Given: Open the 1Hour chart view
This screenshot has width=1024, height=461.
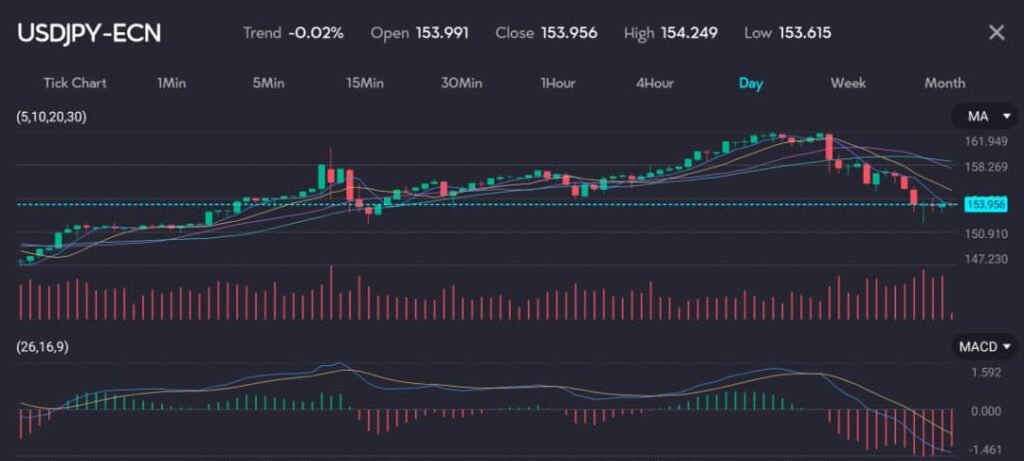Looking at the screenshot, I should click(557, 83).
